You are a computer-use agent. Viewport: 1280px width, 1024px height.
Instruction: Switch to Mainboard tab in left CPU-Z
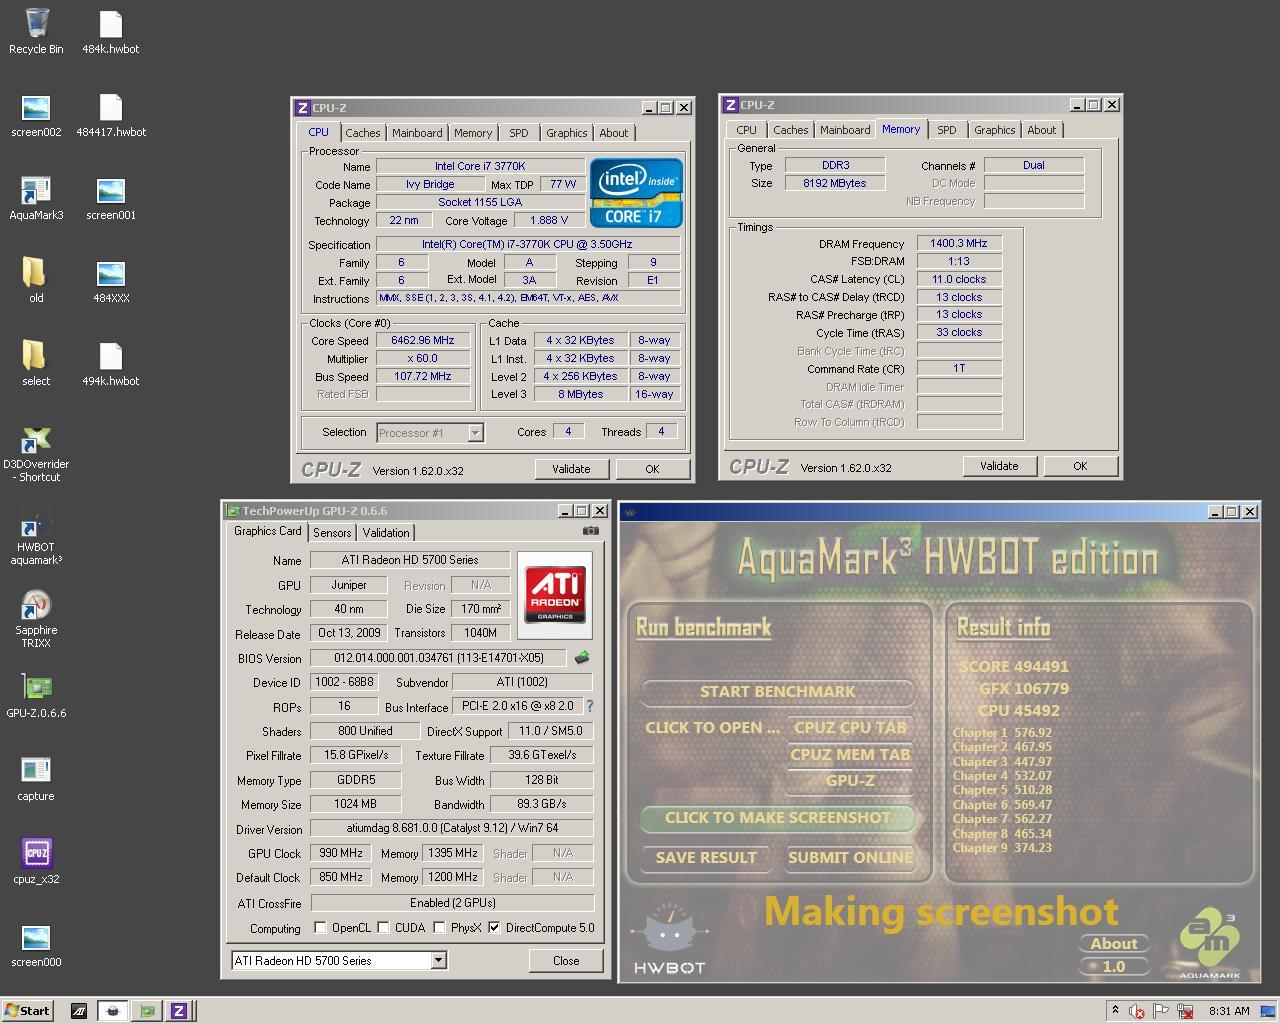click(x=417, y=133)
